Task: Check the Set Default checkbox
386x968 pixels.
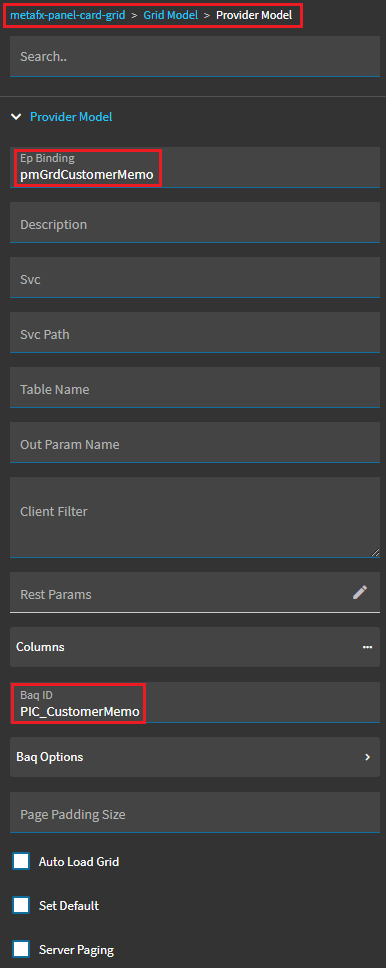Action: click(22, 906)
